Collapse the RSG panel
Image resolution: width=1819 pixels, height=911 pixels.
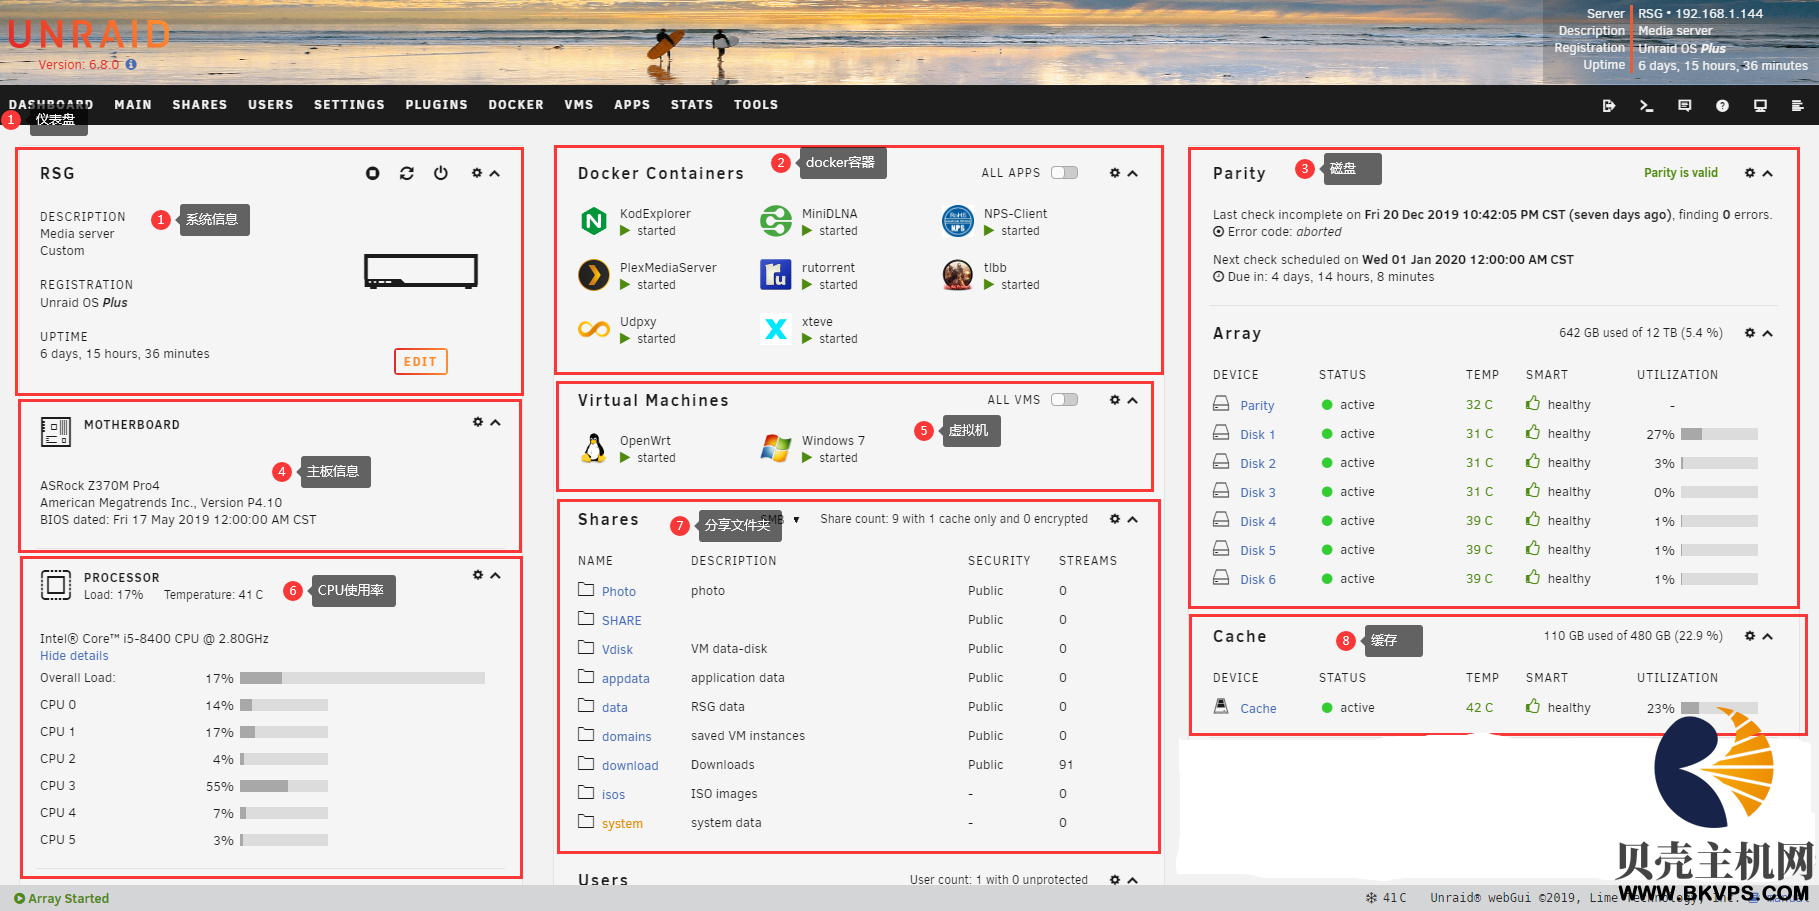click(x=495, y=173)
